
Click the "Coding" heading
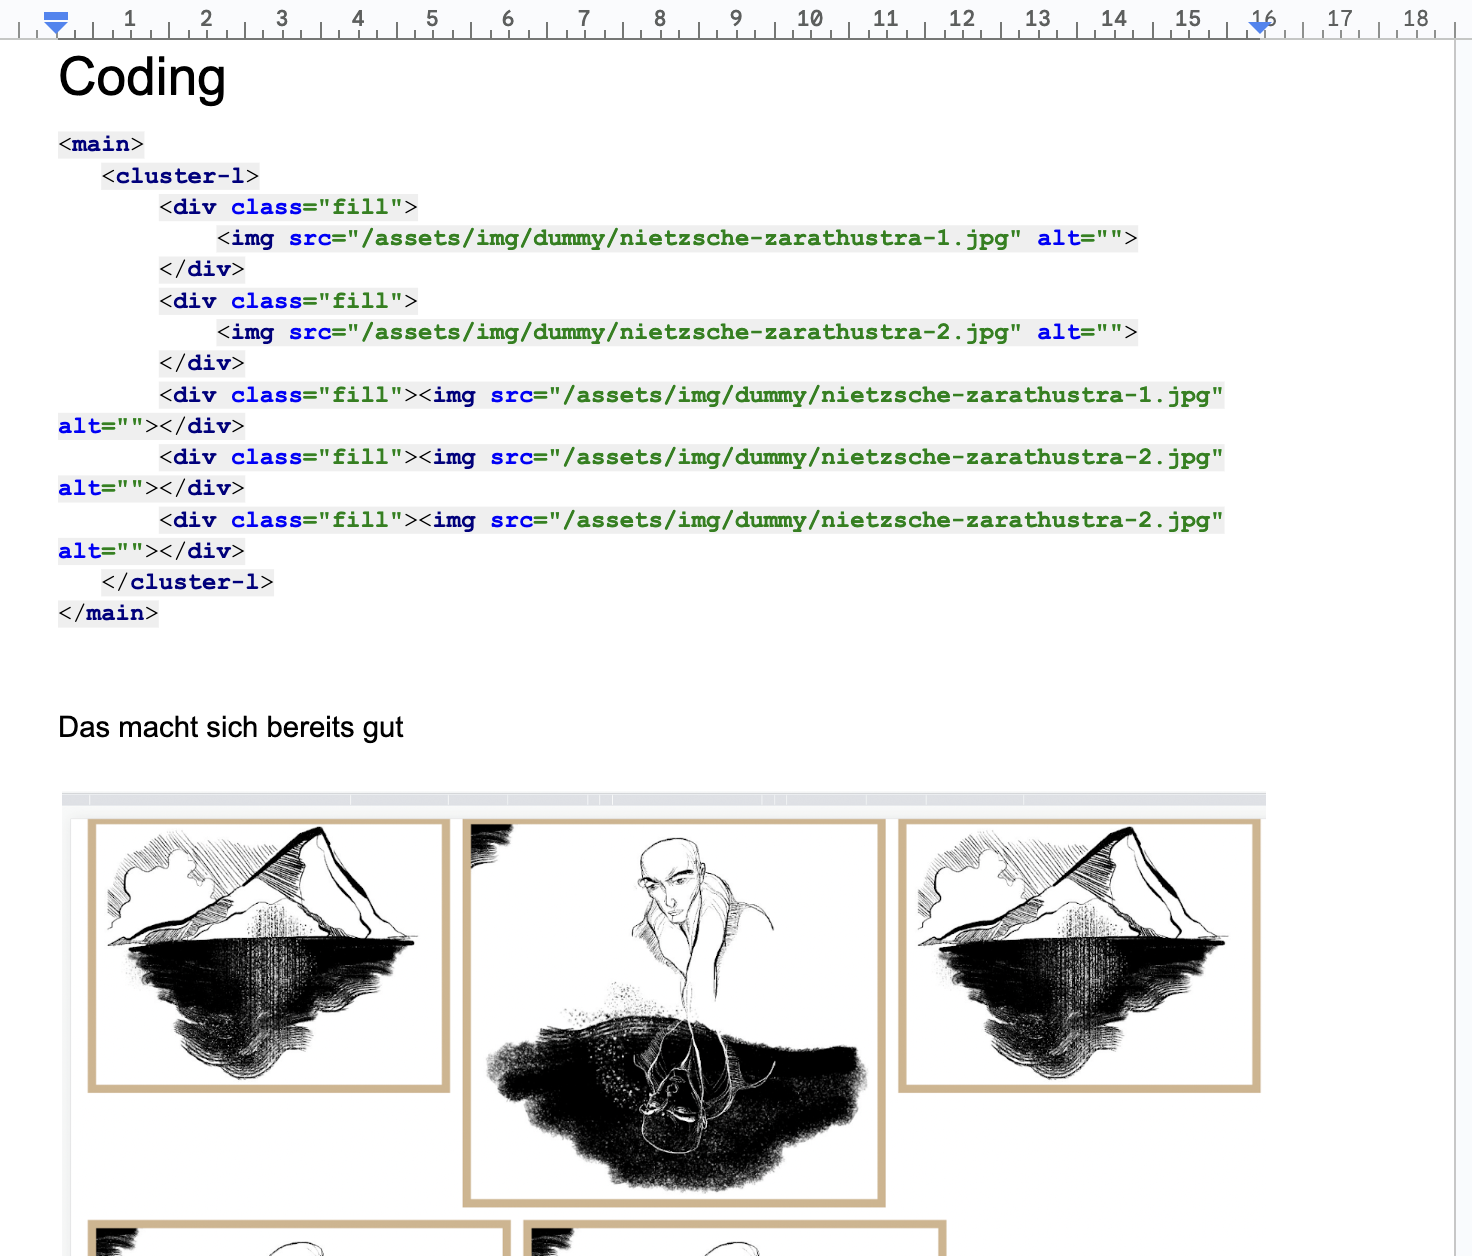pyautogui.click(x=142, y=77)
